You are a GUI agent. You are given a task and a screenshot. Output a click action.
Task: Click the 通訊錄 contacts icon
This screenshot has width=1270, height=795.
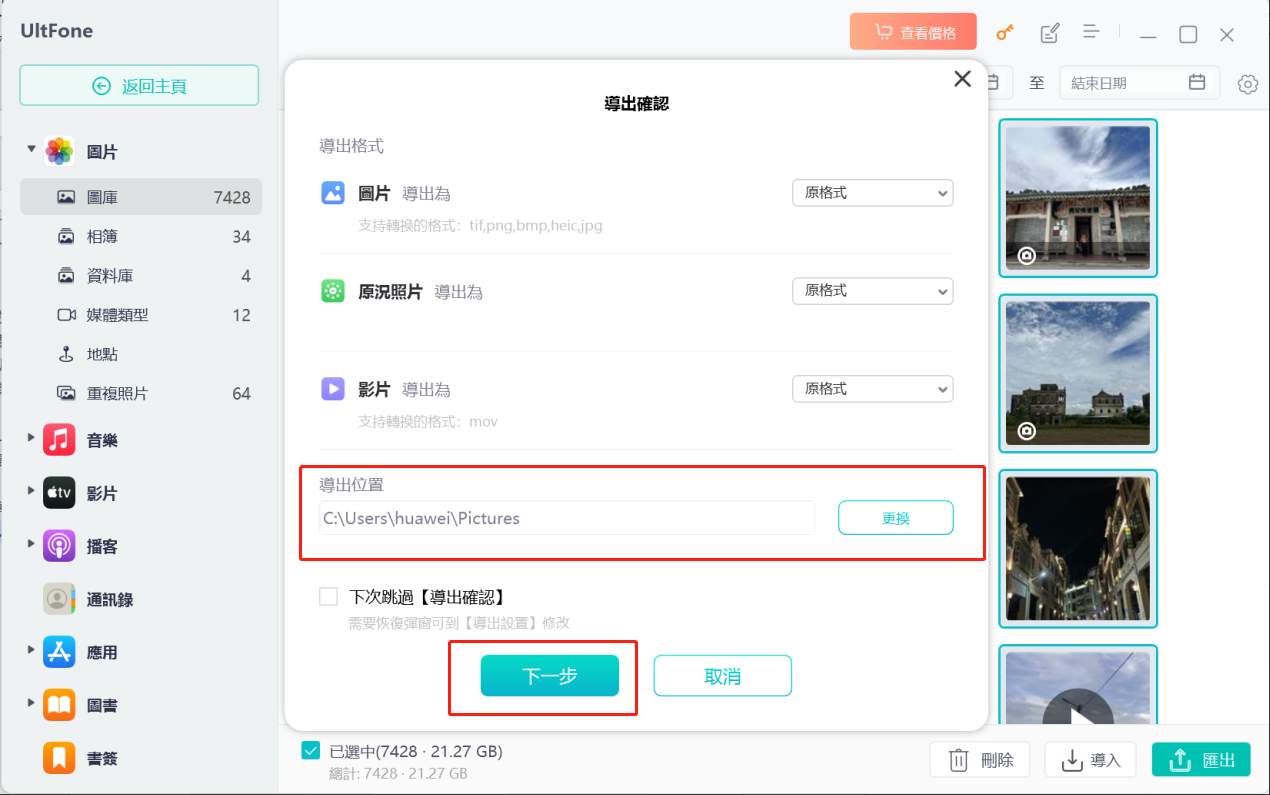(x=58, y=599)
